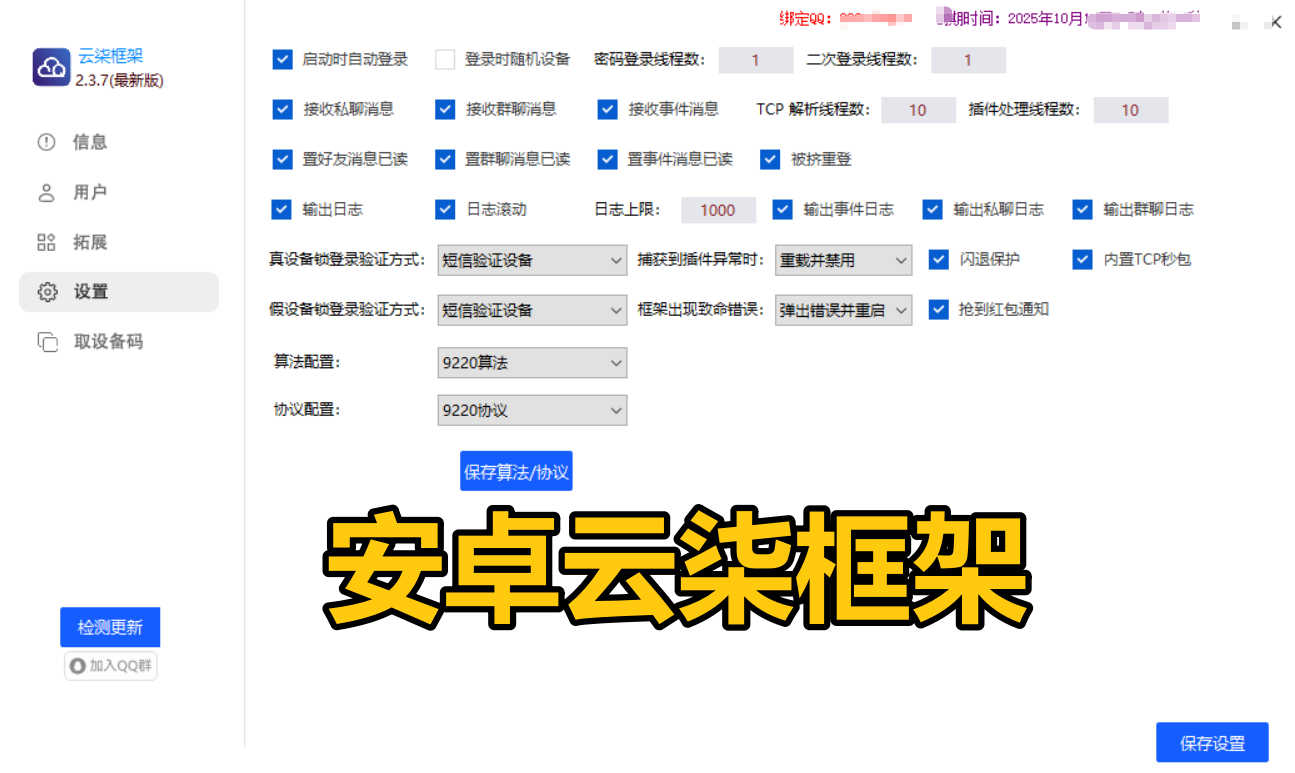This screenshot has width=1295, height=773.
Task: Click the 信息 info icon in sidebar
Action: (x=46, y=142)
